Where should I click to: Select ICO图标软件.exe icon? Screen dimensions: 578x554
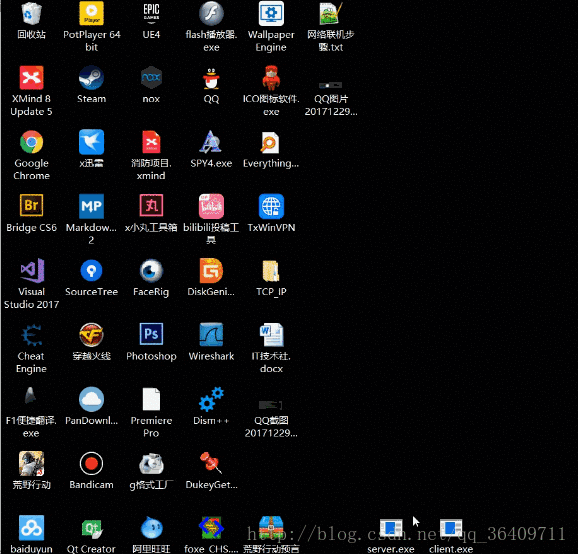271,78
